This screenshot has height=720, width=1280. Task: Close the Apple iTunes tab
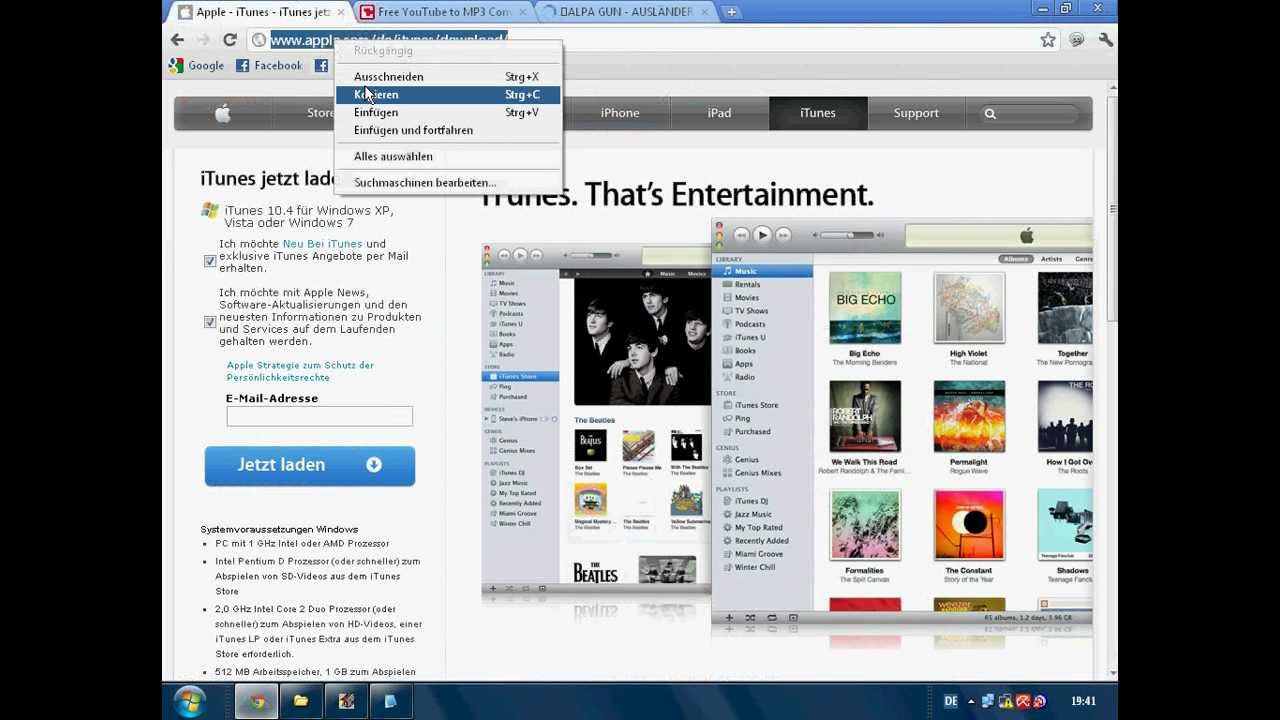click(x=341, y=12)
